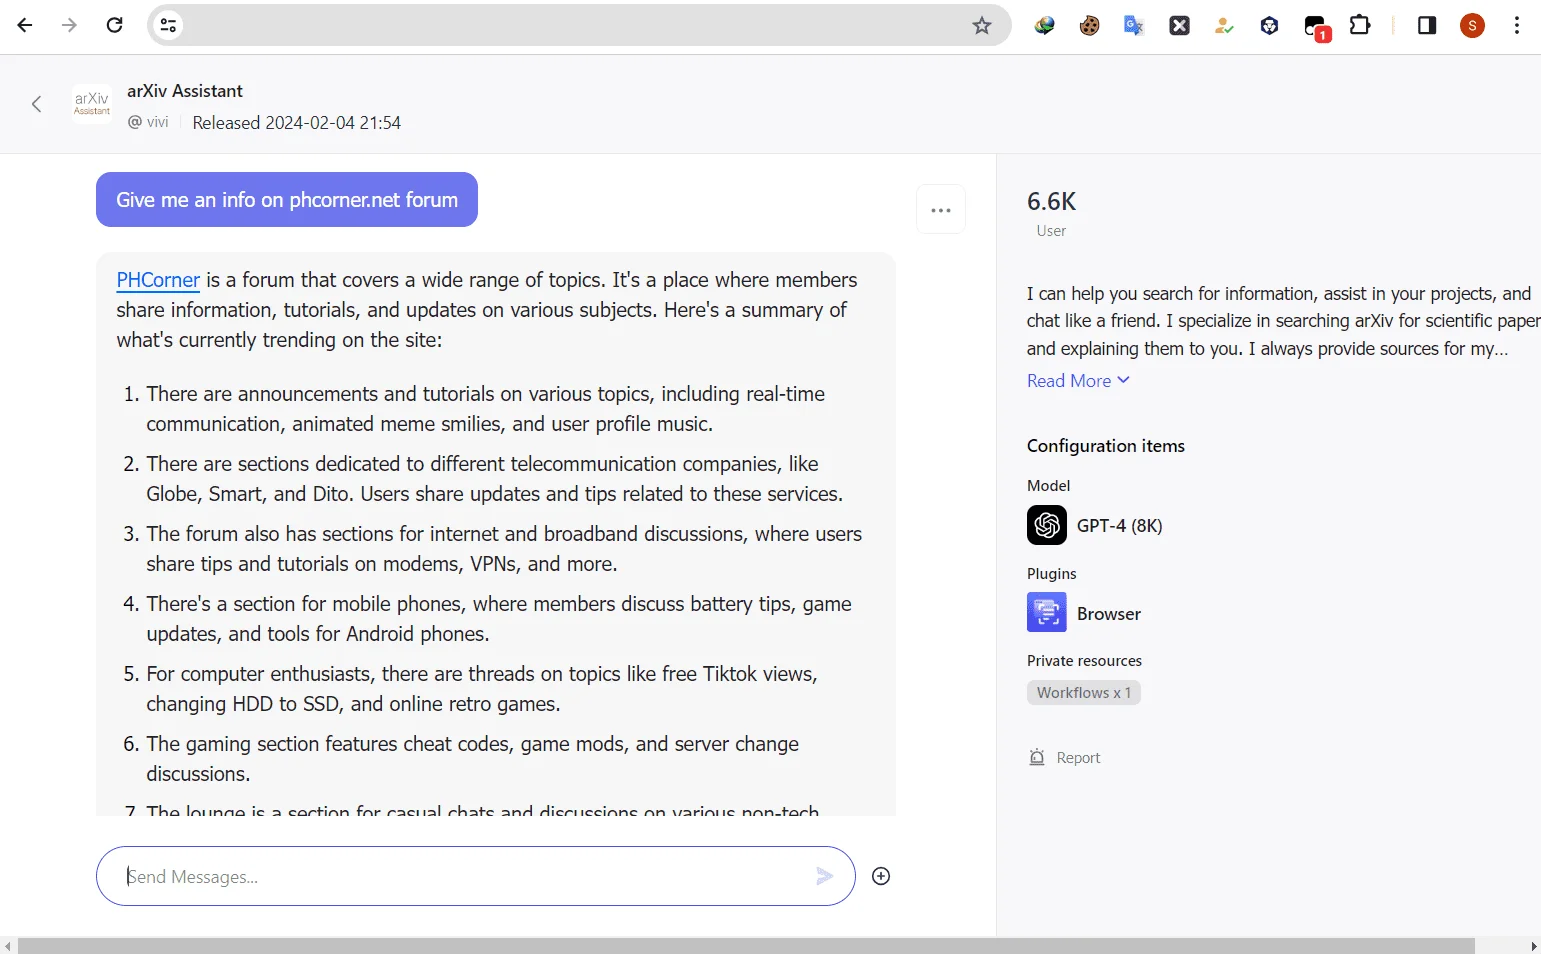Click the colorful globe extension icon

click(1045, 26)
